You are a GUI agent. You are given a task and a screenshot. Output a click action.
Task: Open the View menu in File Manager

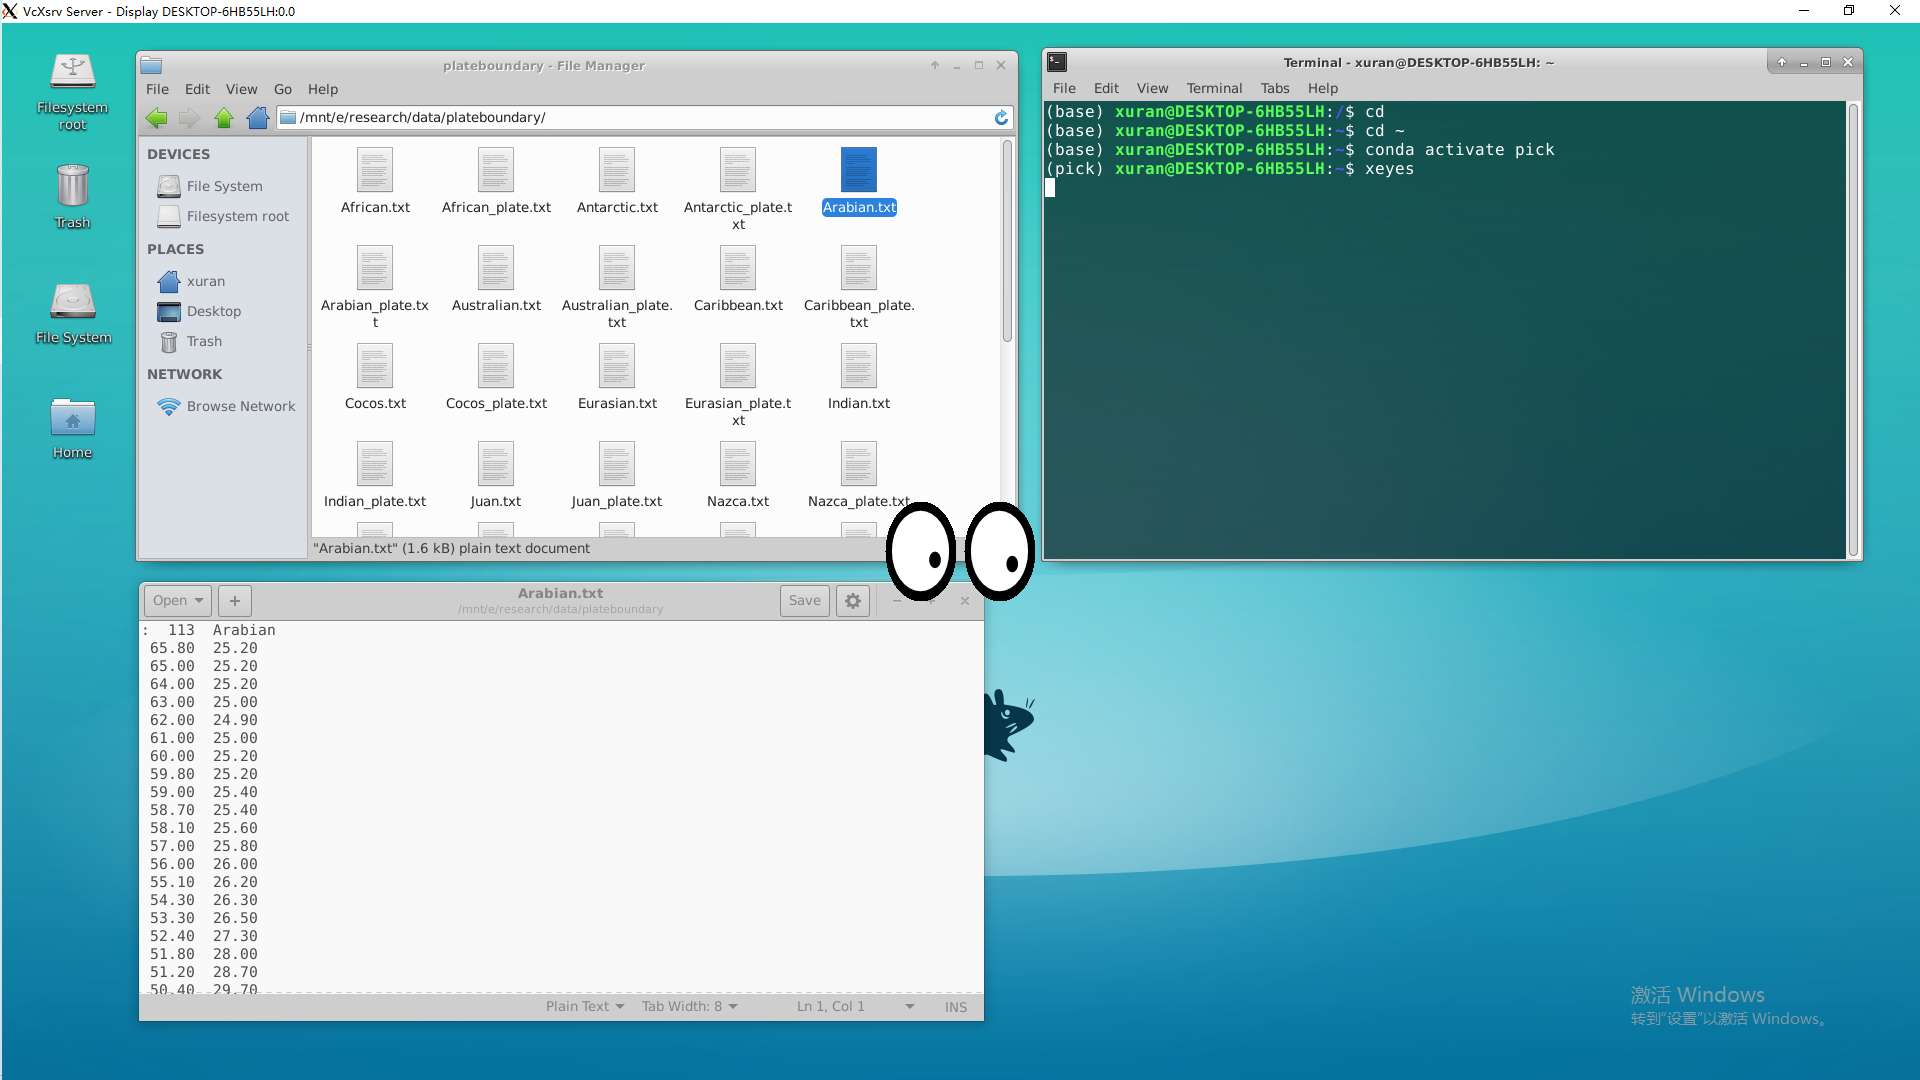(241, 89)
